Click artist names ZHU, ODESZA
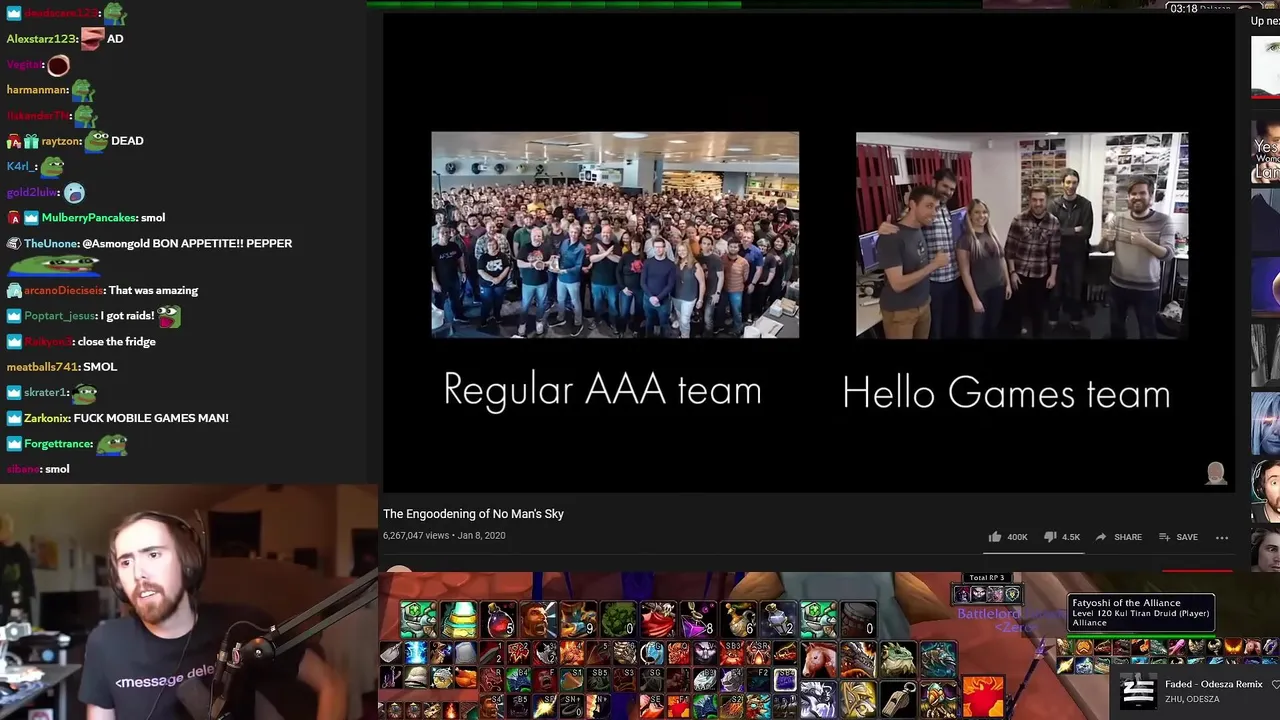This screenshot has height=720, width=1280. point(1192,699)
